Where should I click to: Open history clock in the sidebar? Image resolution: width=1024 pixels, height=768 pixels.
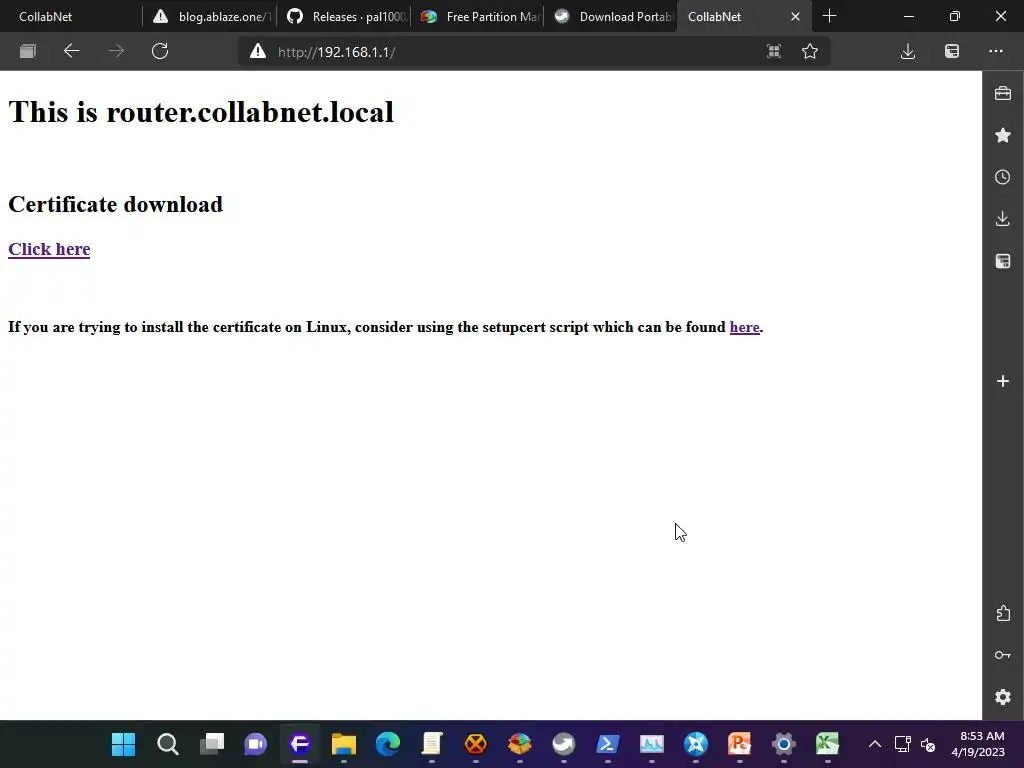pyautogui.click(x=1003, y=177)
